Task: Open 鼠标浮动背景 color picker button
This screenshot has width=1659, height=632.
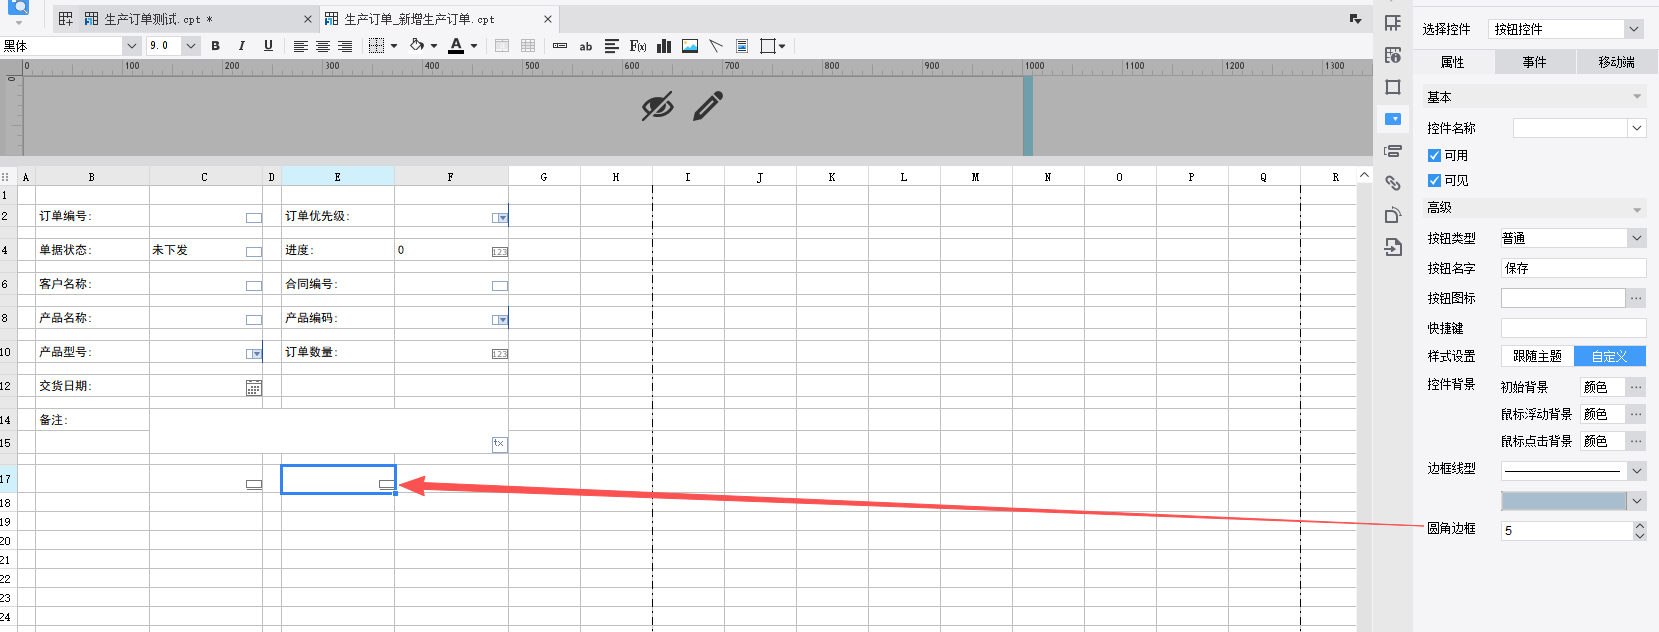Action: 1636,414
